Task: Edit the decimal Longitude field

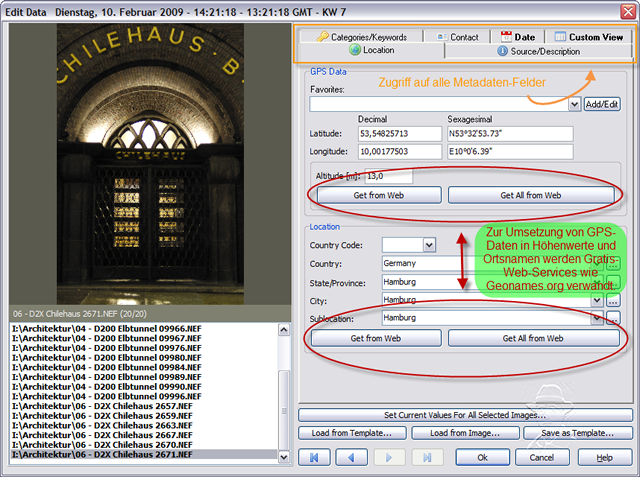Action: pyautogui.click(x=400, y=151)
